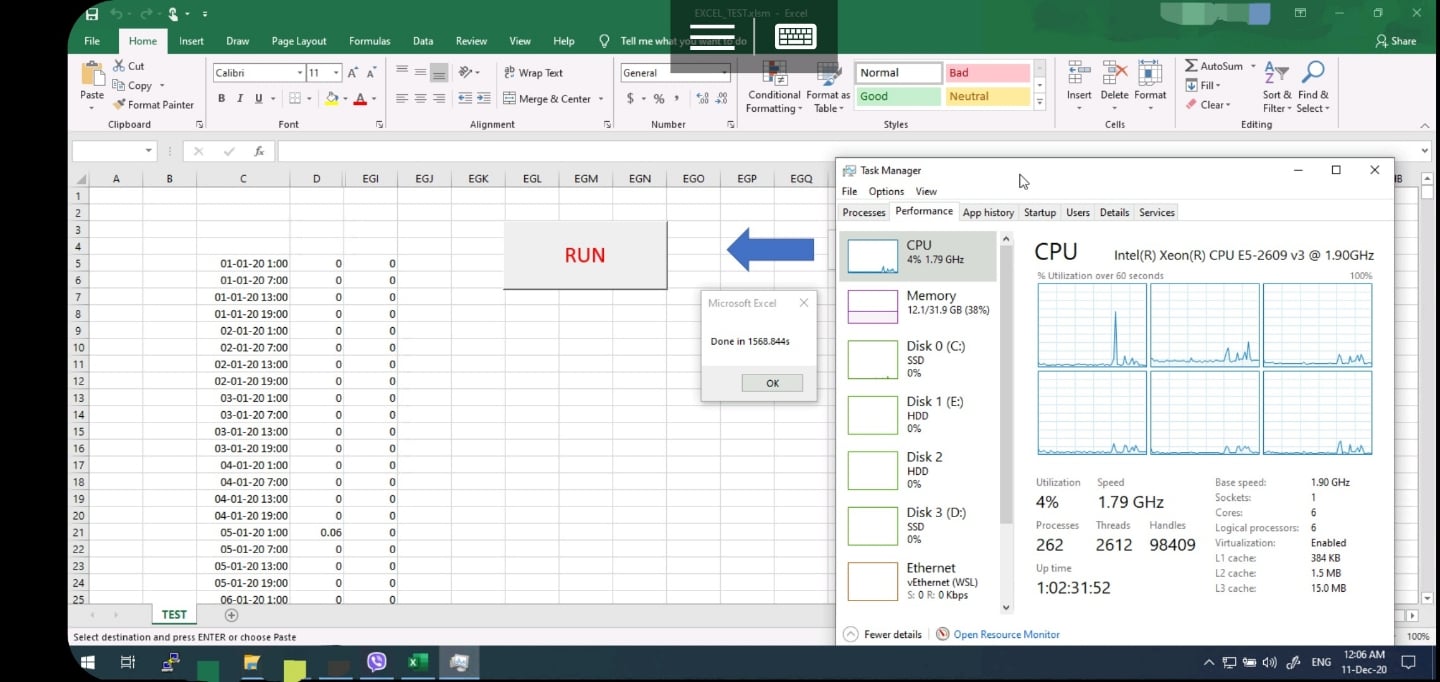Open the Name Box dropdown

[149, 151]
